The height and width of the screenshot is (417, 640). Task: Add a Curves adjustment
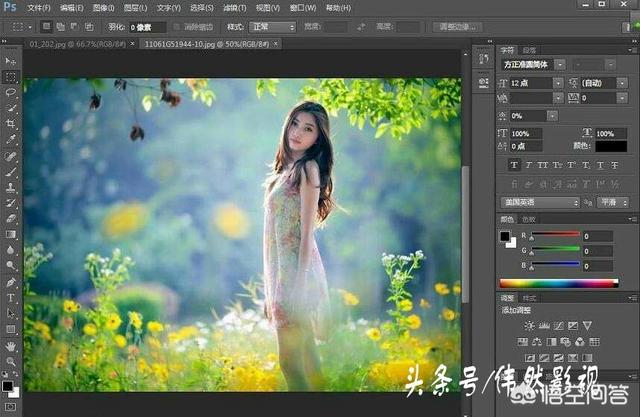[559, 326]
